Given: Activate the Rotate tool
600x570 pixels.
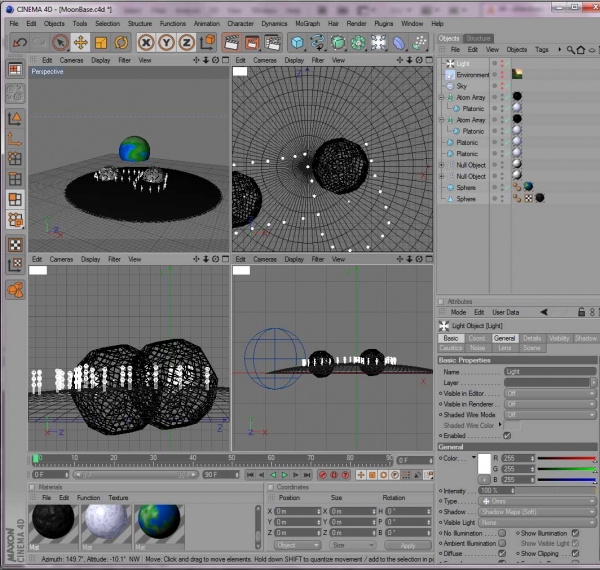Looking at the screenshot, I should 121,42.
